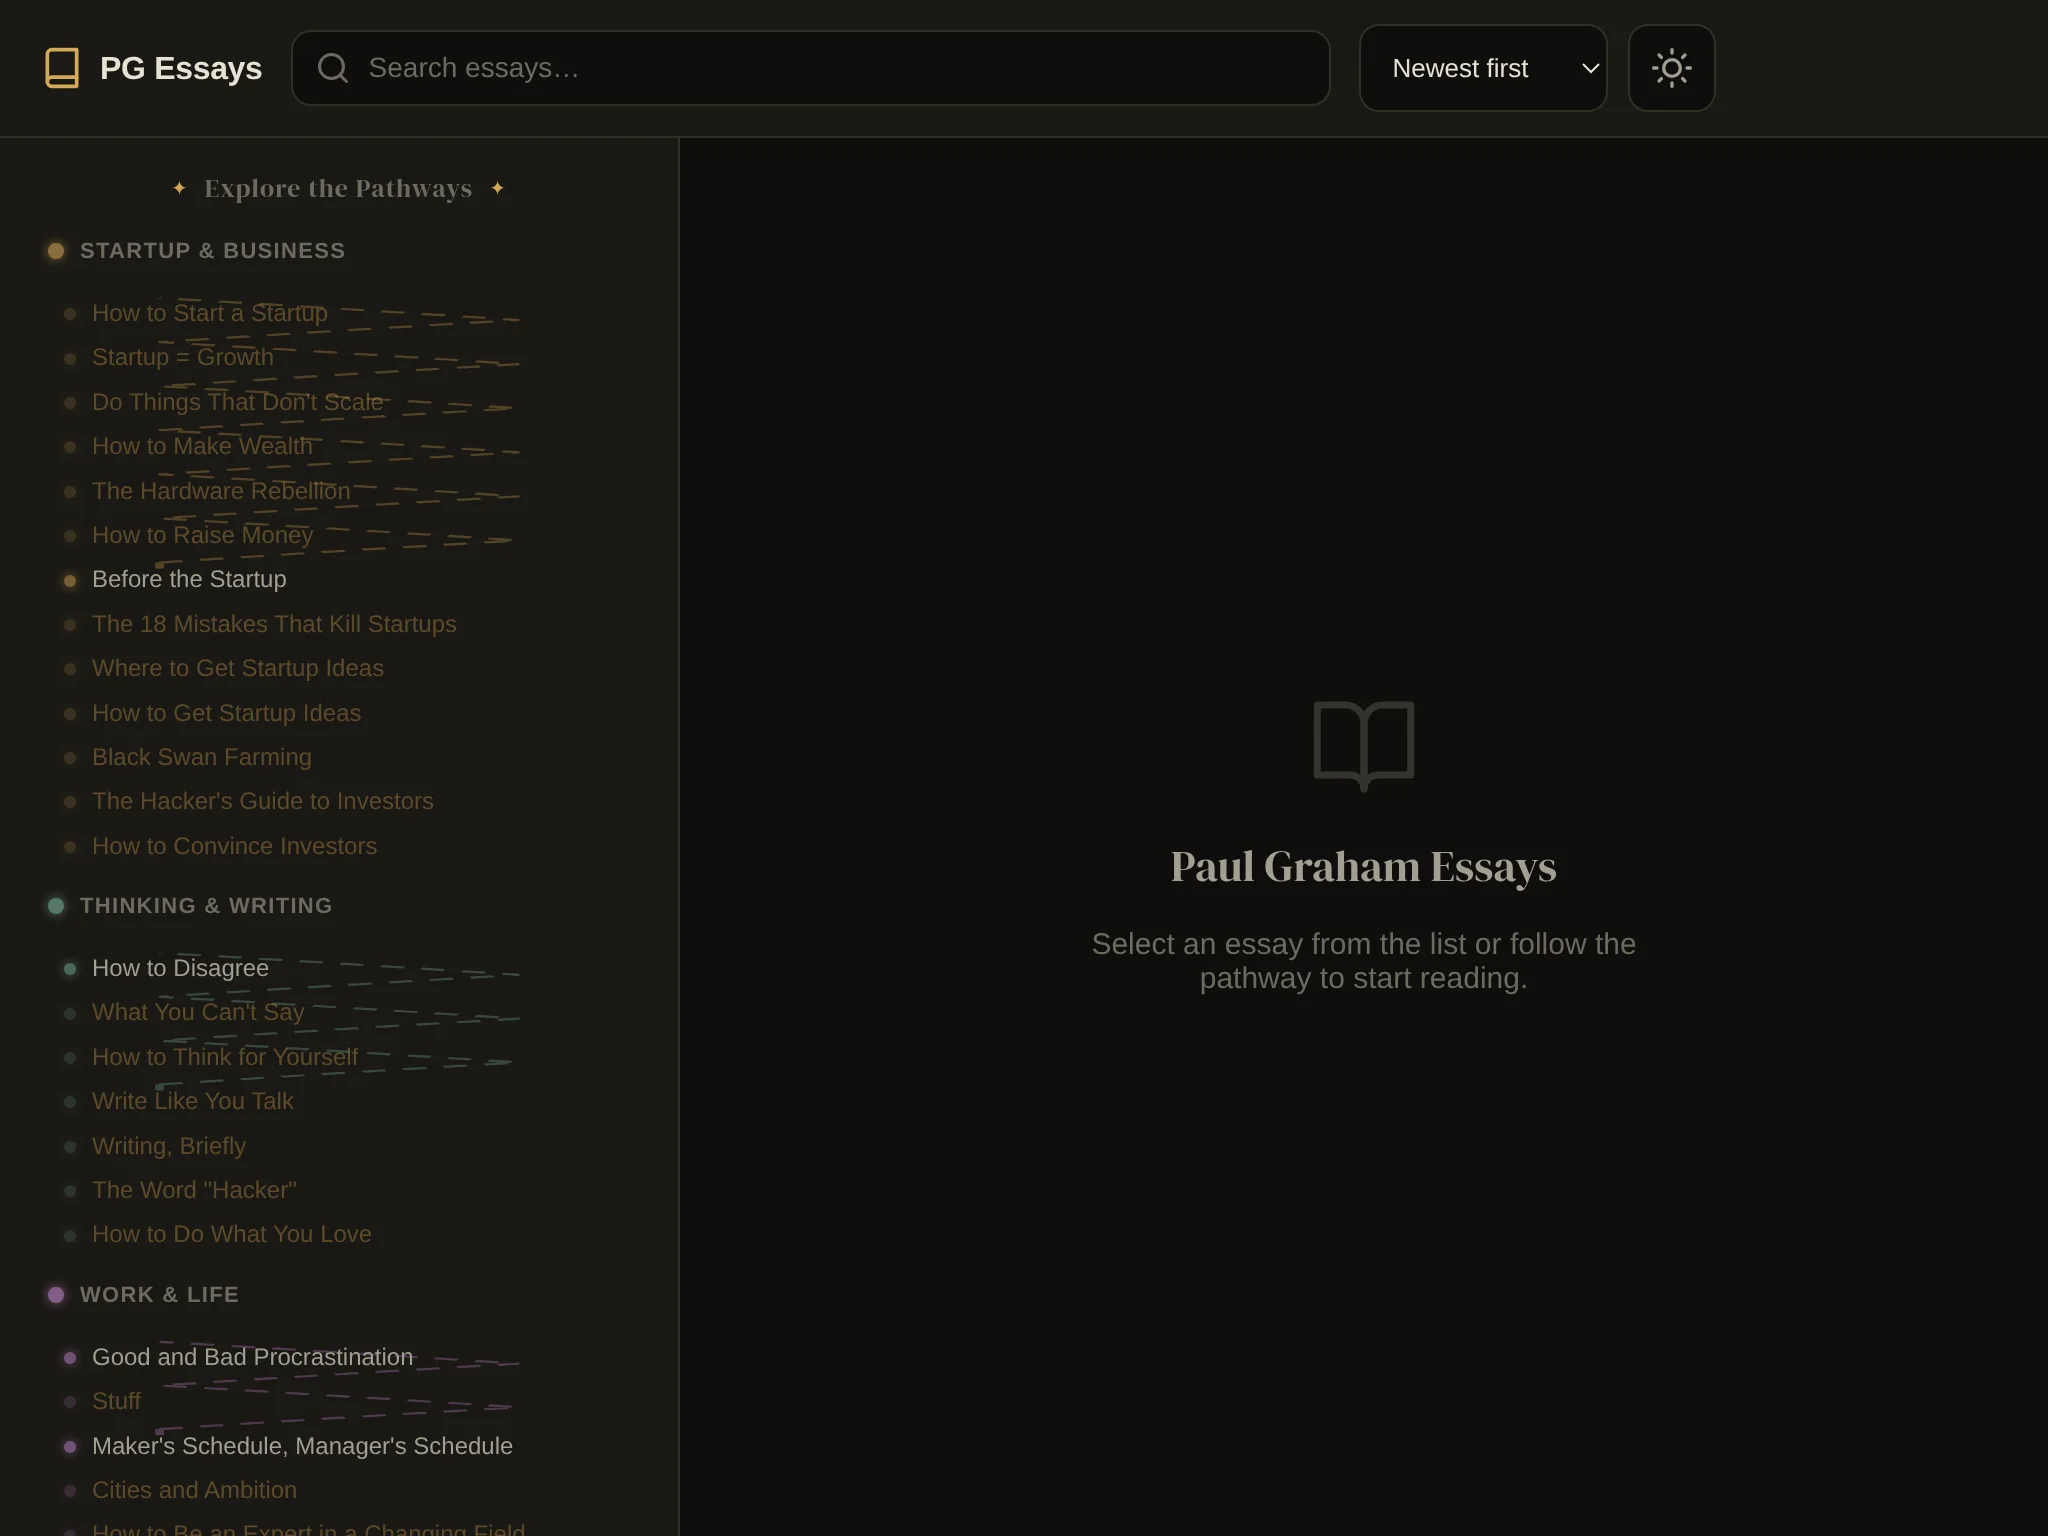Select How to Disagree essay

pyautogui.click(x=180, y=968)
